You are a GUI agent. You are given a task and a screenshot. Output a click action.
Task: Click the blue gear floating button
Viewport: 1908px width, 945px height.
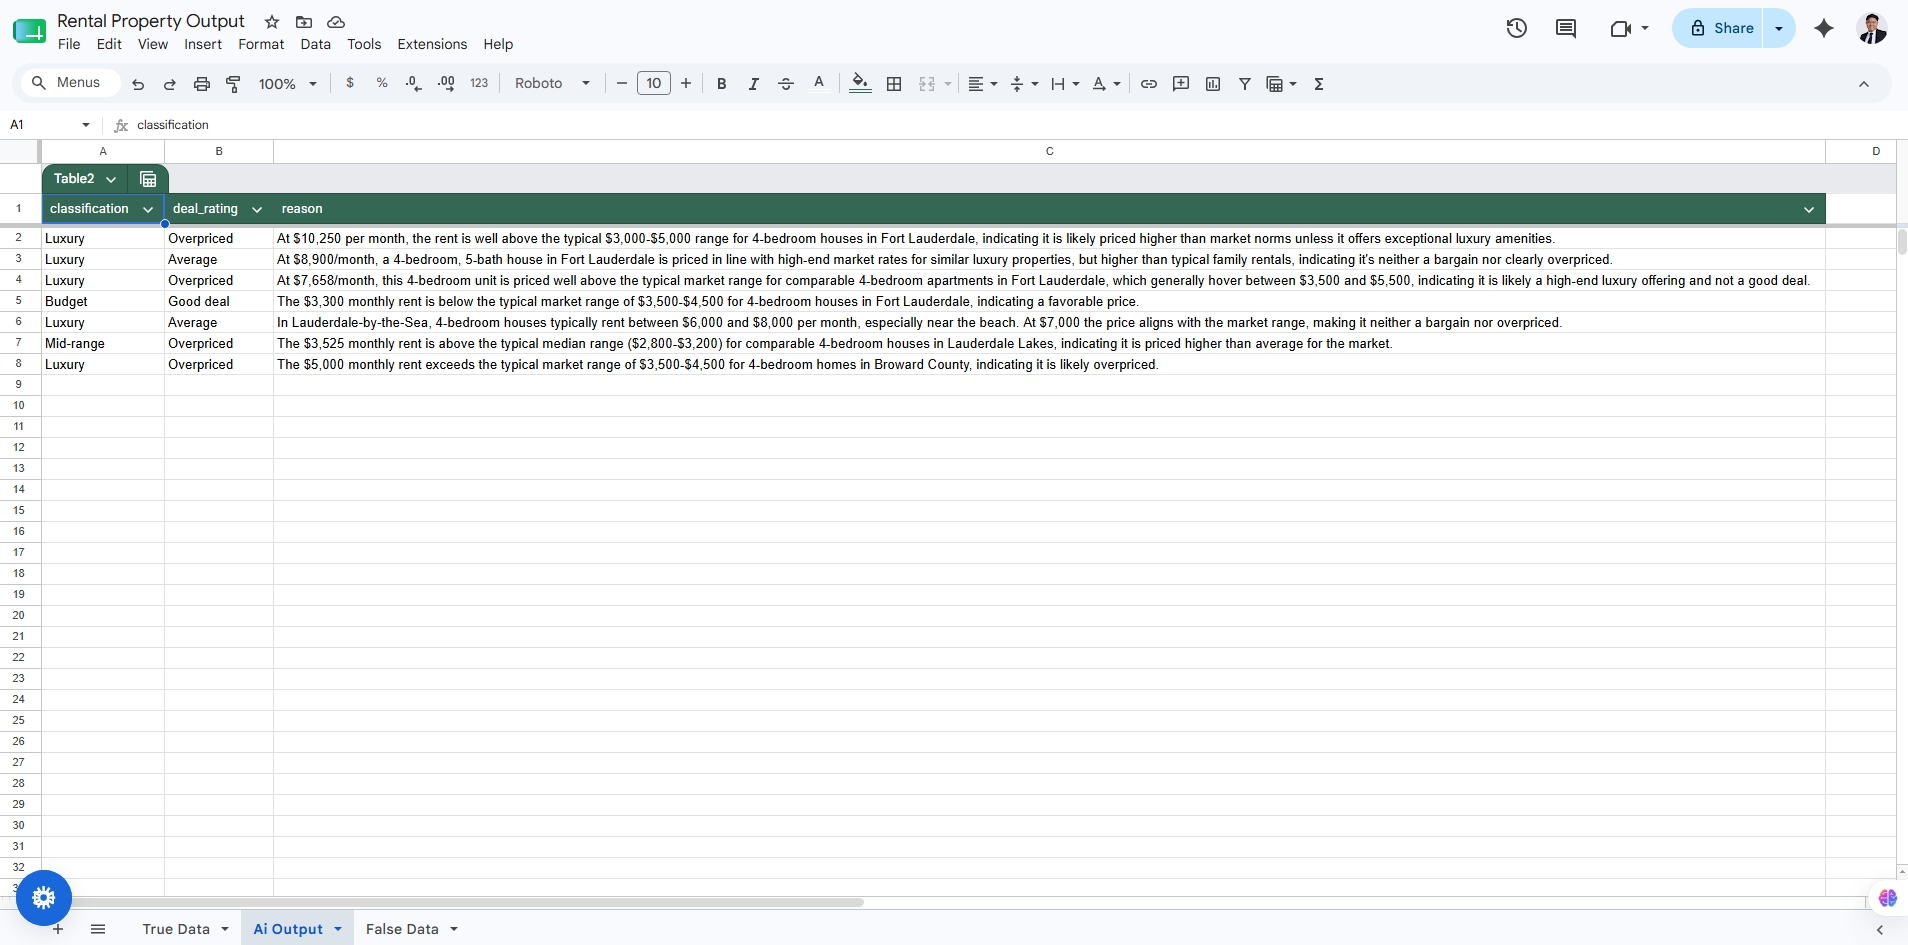tap(44, 898)
